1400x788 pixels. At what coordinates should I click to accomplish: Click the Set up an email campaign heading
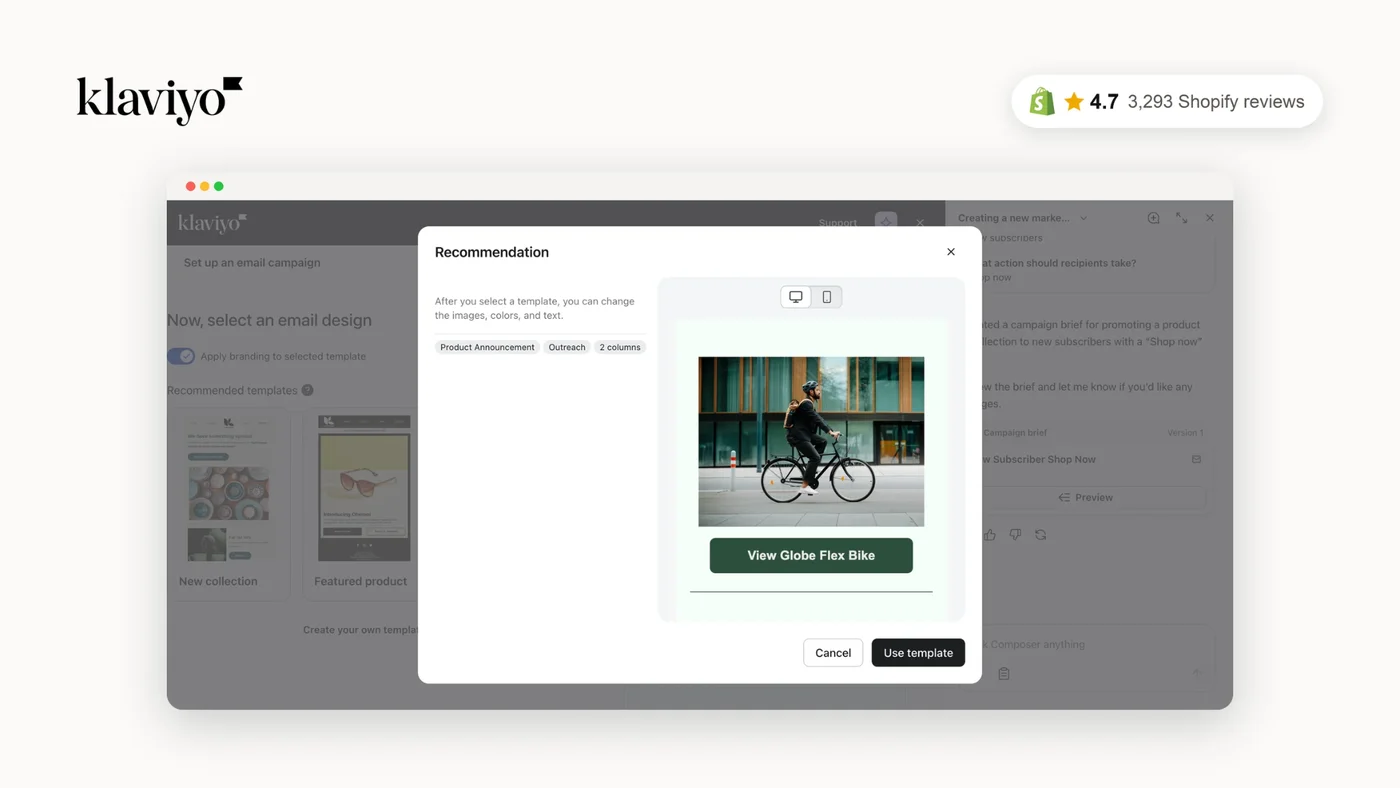click(252, 263)
